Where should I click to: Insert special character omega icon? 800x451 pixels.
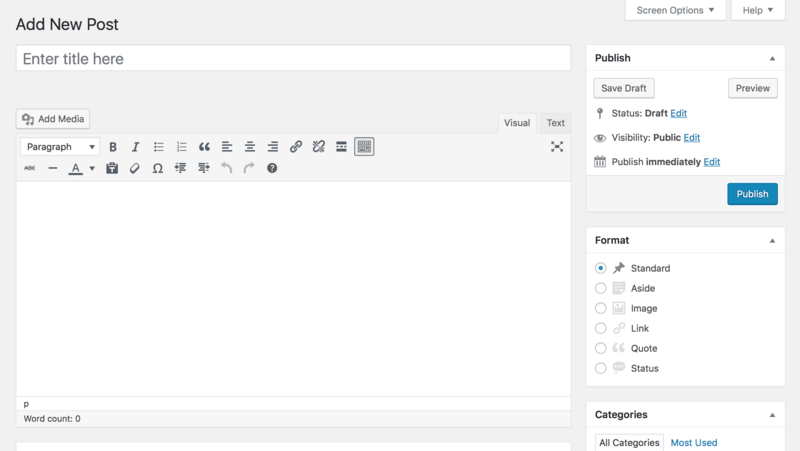pyautogui.click(x=158, y=168)
